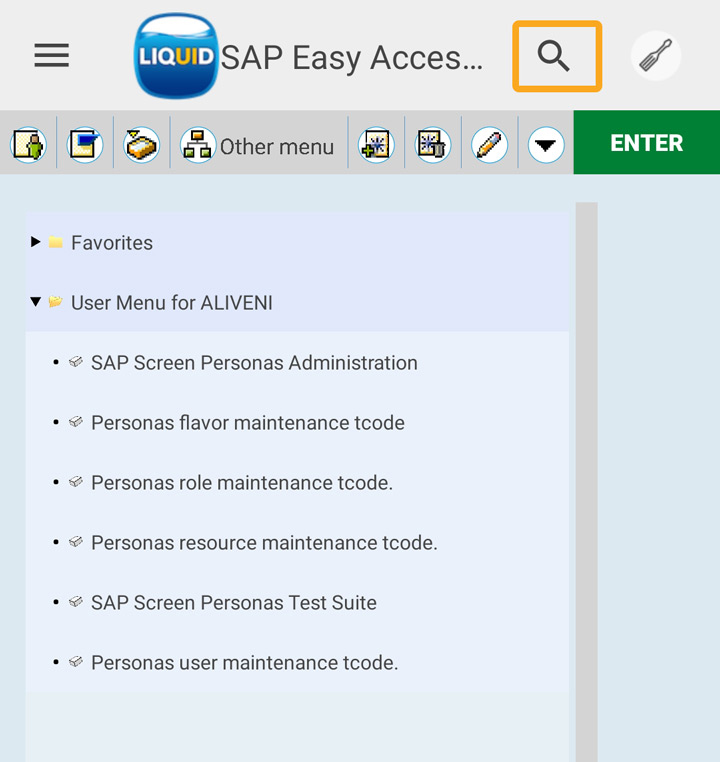The image size is (720, 762).
Task: Launch SAP Screen Personas Test Suite
Action: point(233,603)
